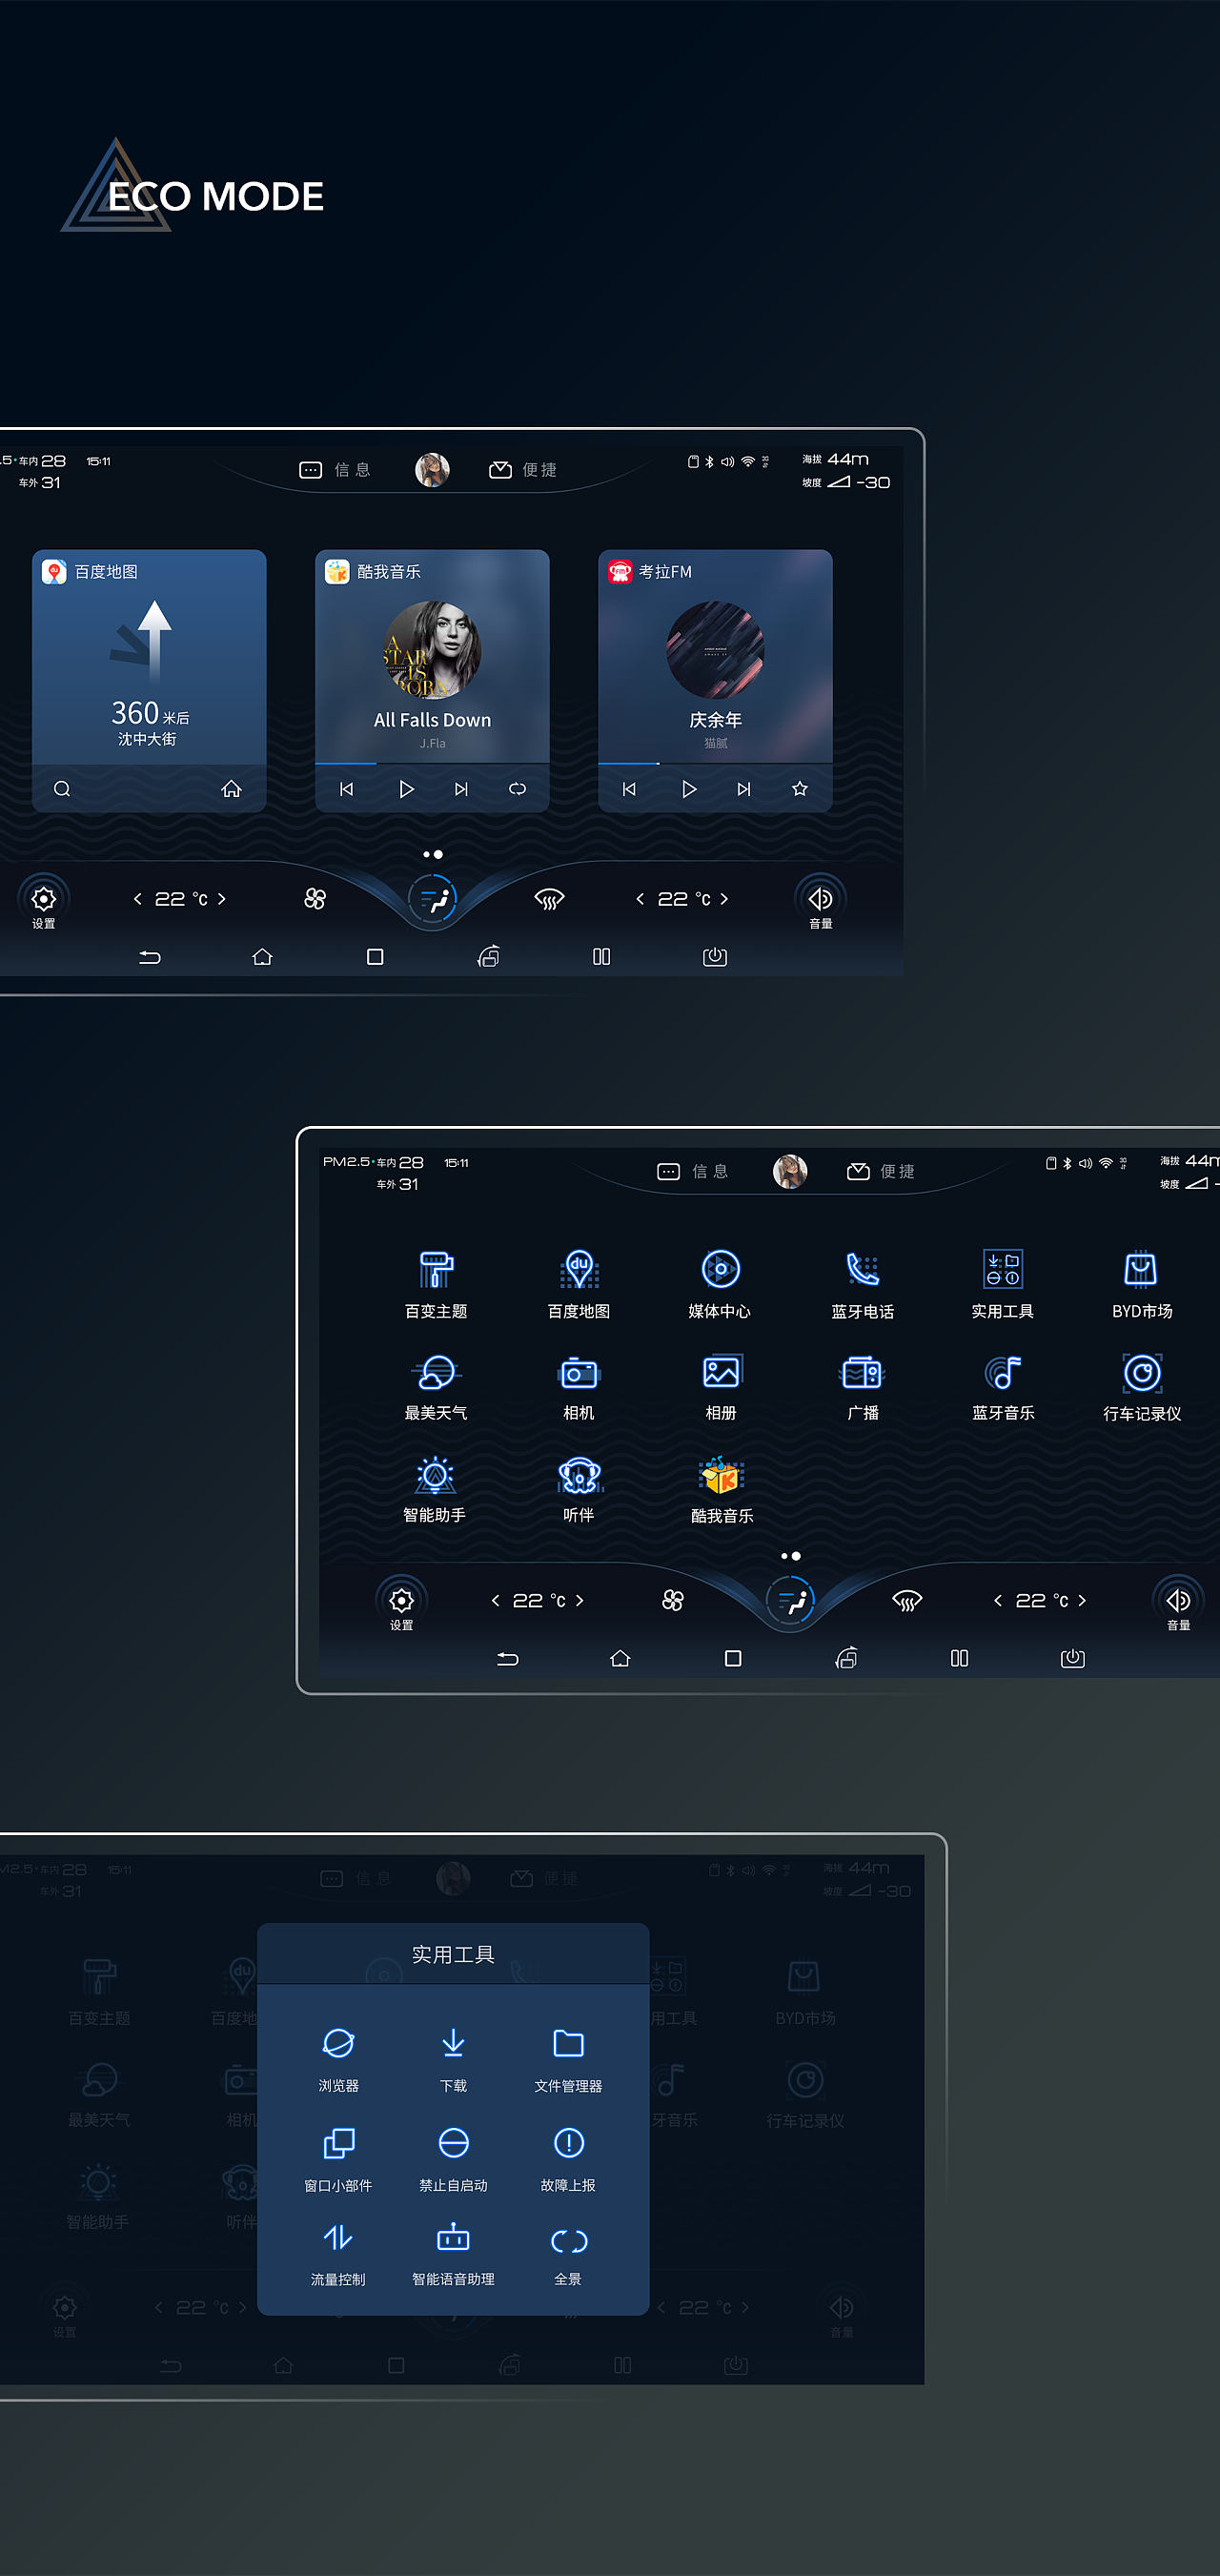Open recent apps square in top screen
The height and width of the screenshot is (2576, 1220).
point(375,957)
